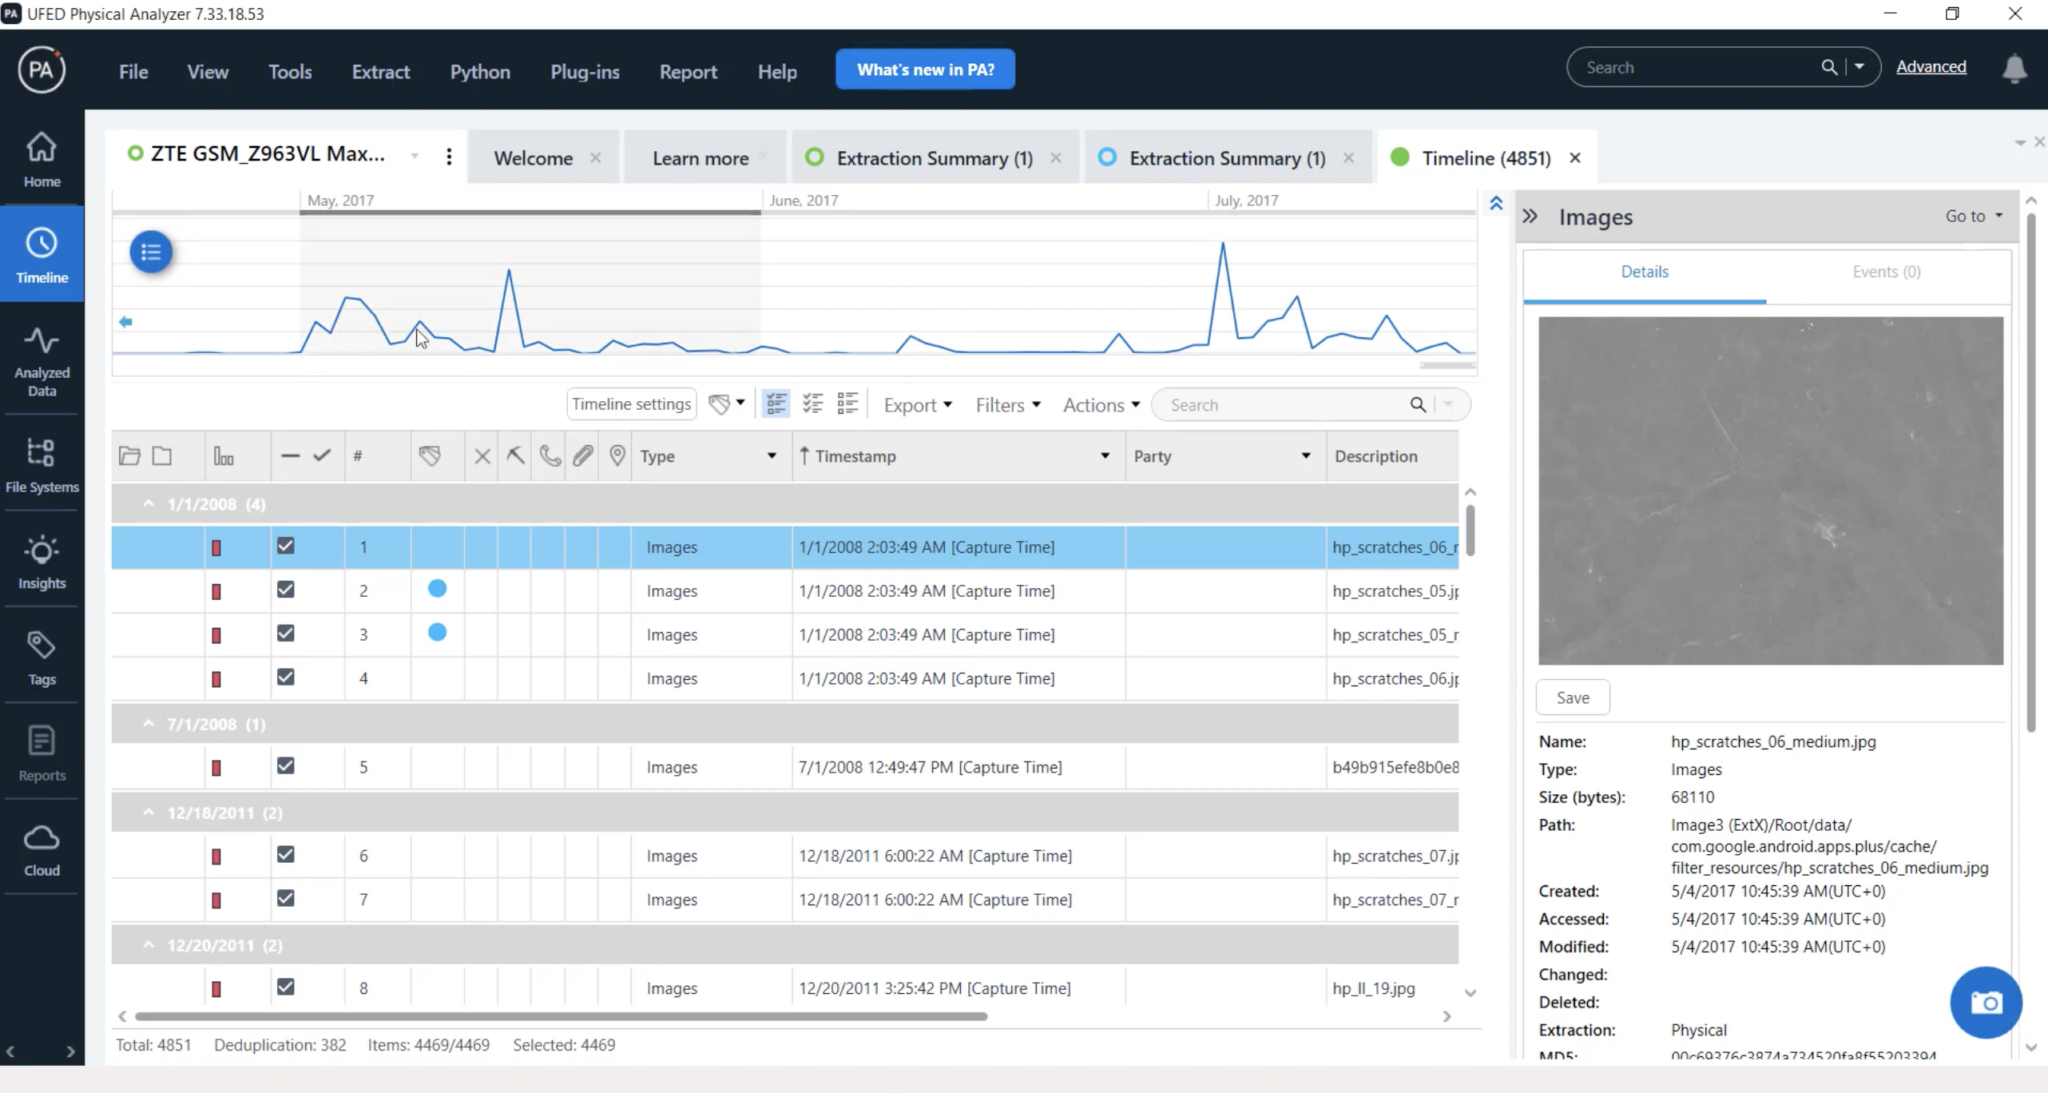
Task: Click the location pin column header icon
Action: [x=616, y=455]
